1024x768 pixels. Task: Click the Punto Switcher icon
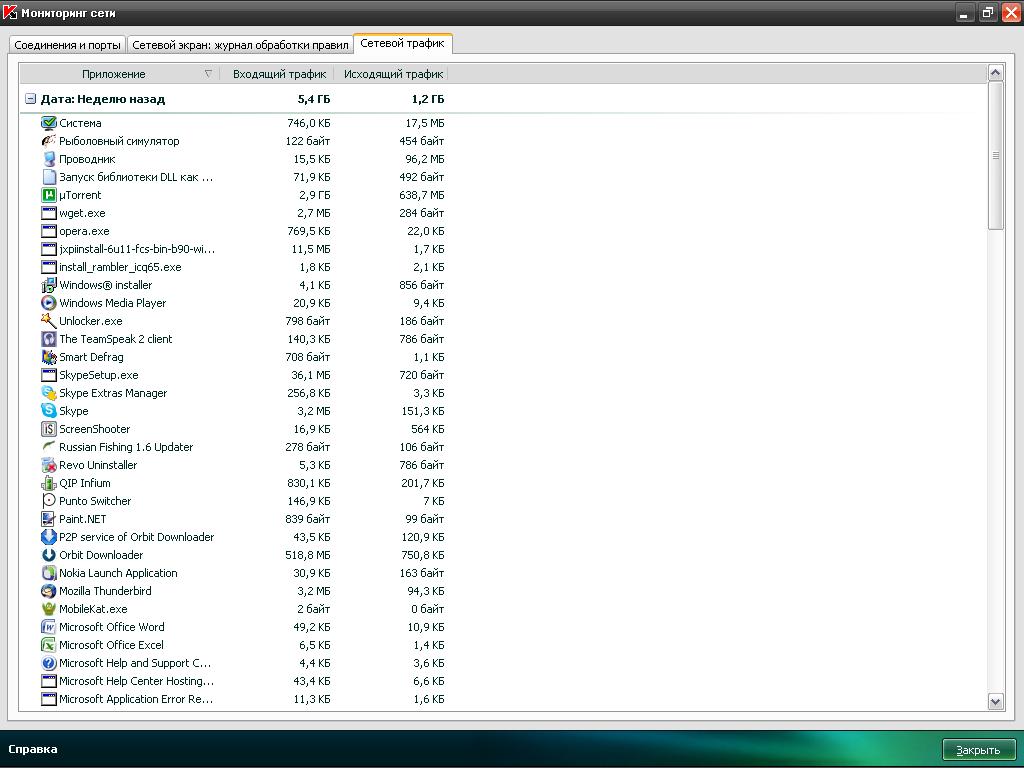pos(48,501)
